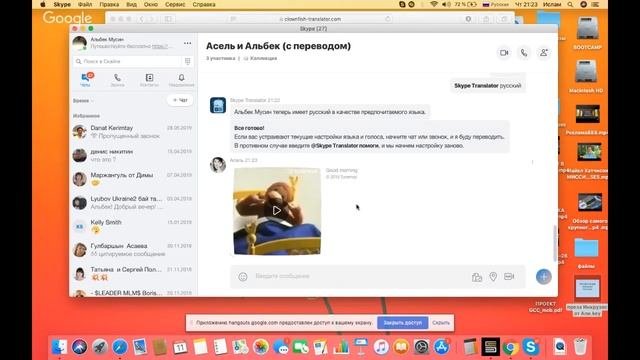Launch Siri from the dock
The width and height of the screenshot is (640, 360).
(80, 347)
